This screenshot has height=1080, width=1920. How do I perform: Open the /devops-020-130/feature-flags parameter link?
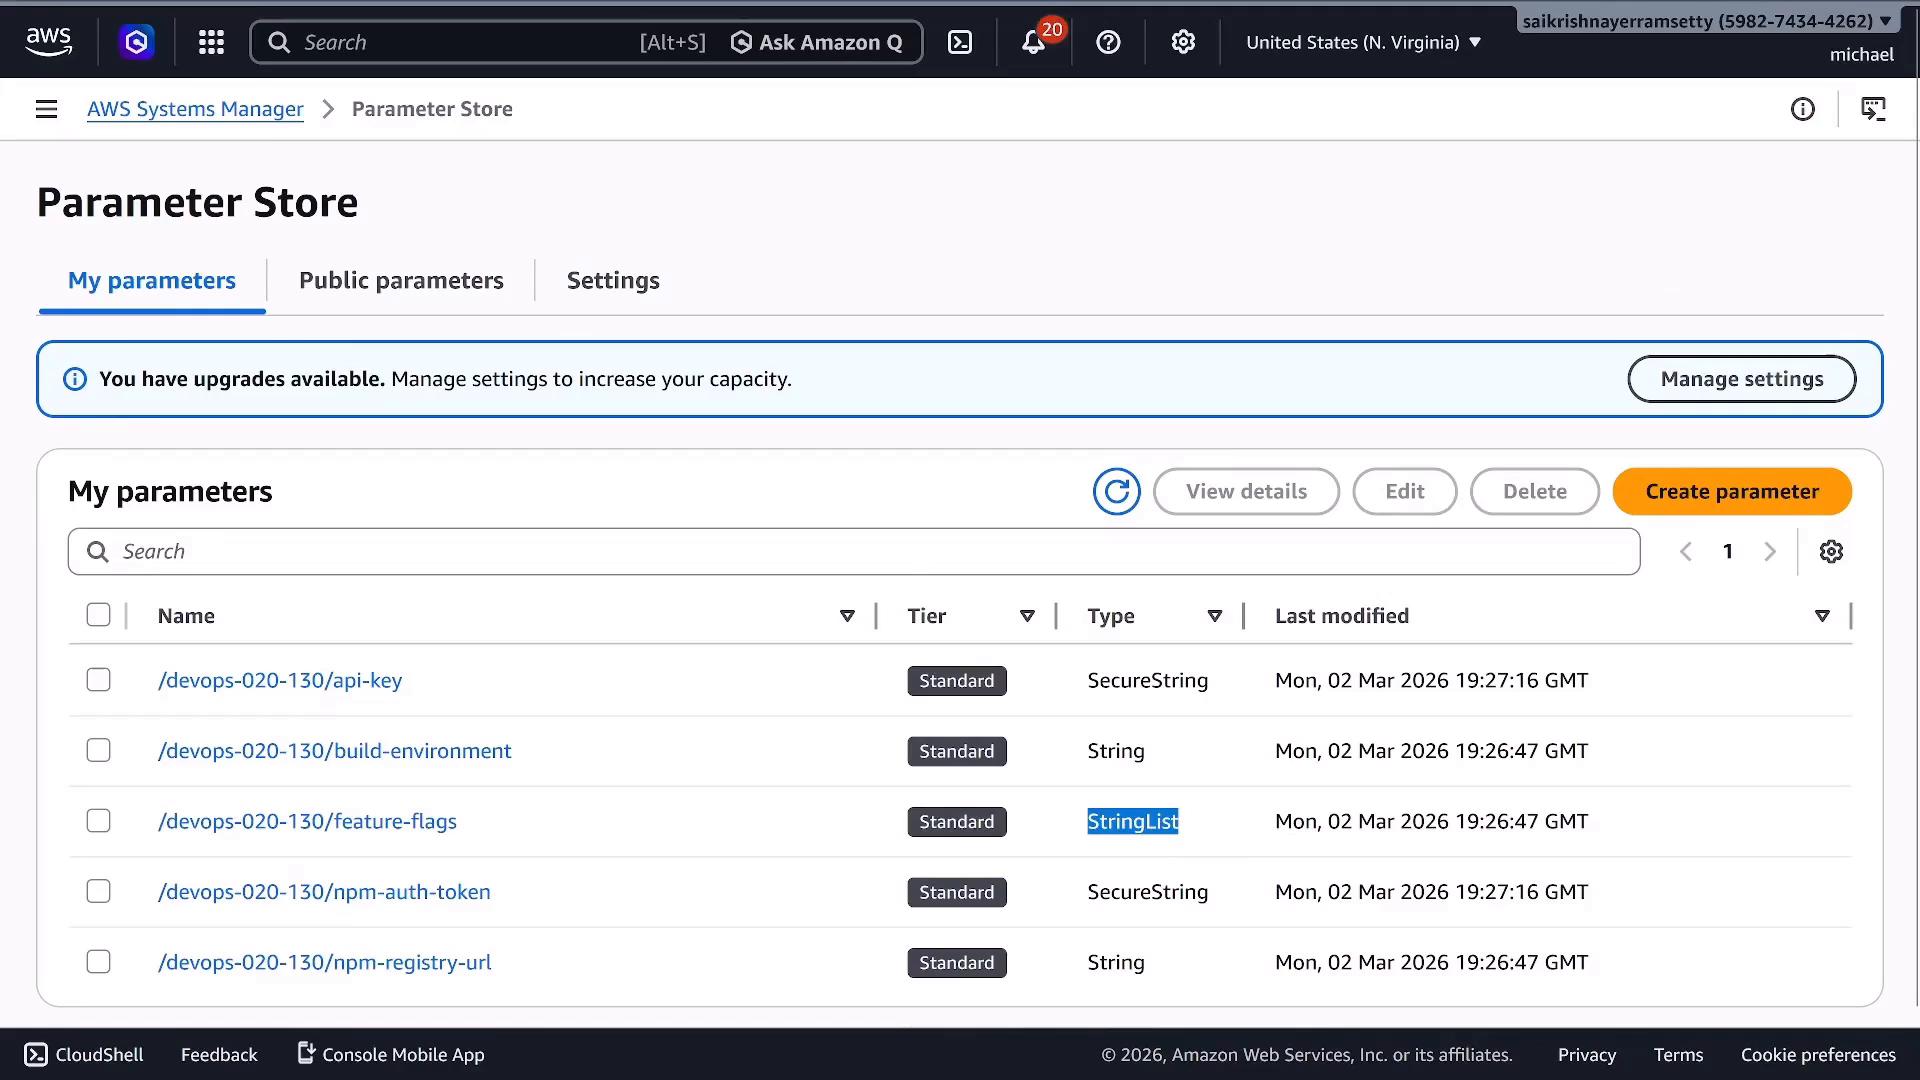[307, 821]
